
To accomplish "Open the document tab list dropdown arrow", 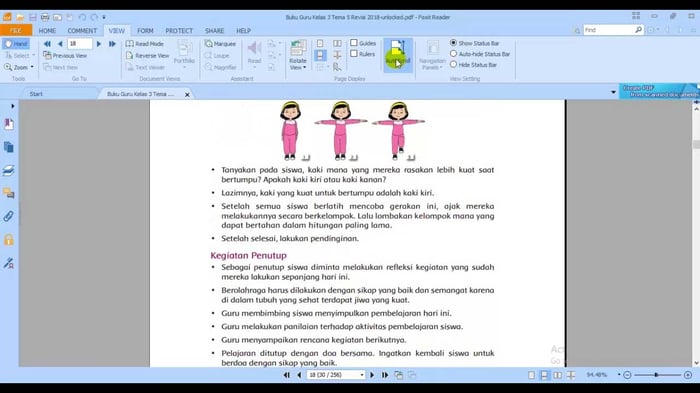I will [x=613, y=92].
